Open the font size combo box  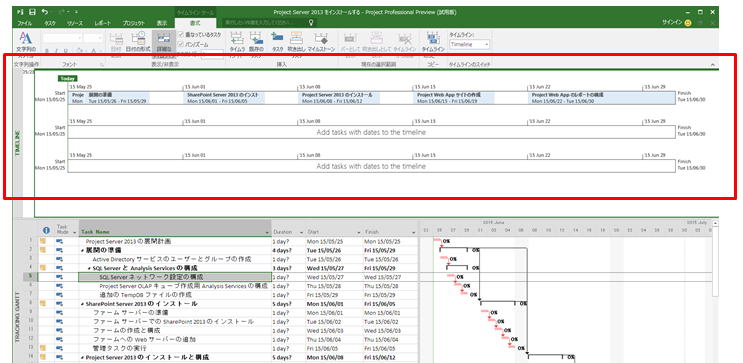point(93,37)
